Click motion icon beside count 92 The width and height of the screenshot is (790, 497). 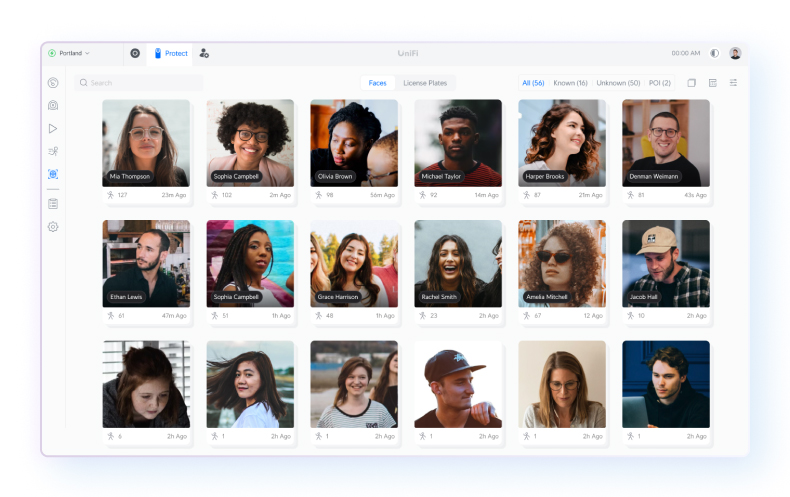(422, 195)
